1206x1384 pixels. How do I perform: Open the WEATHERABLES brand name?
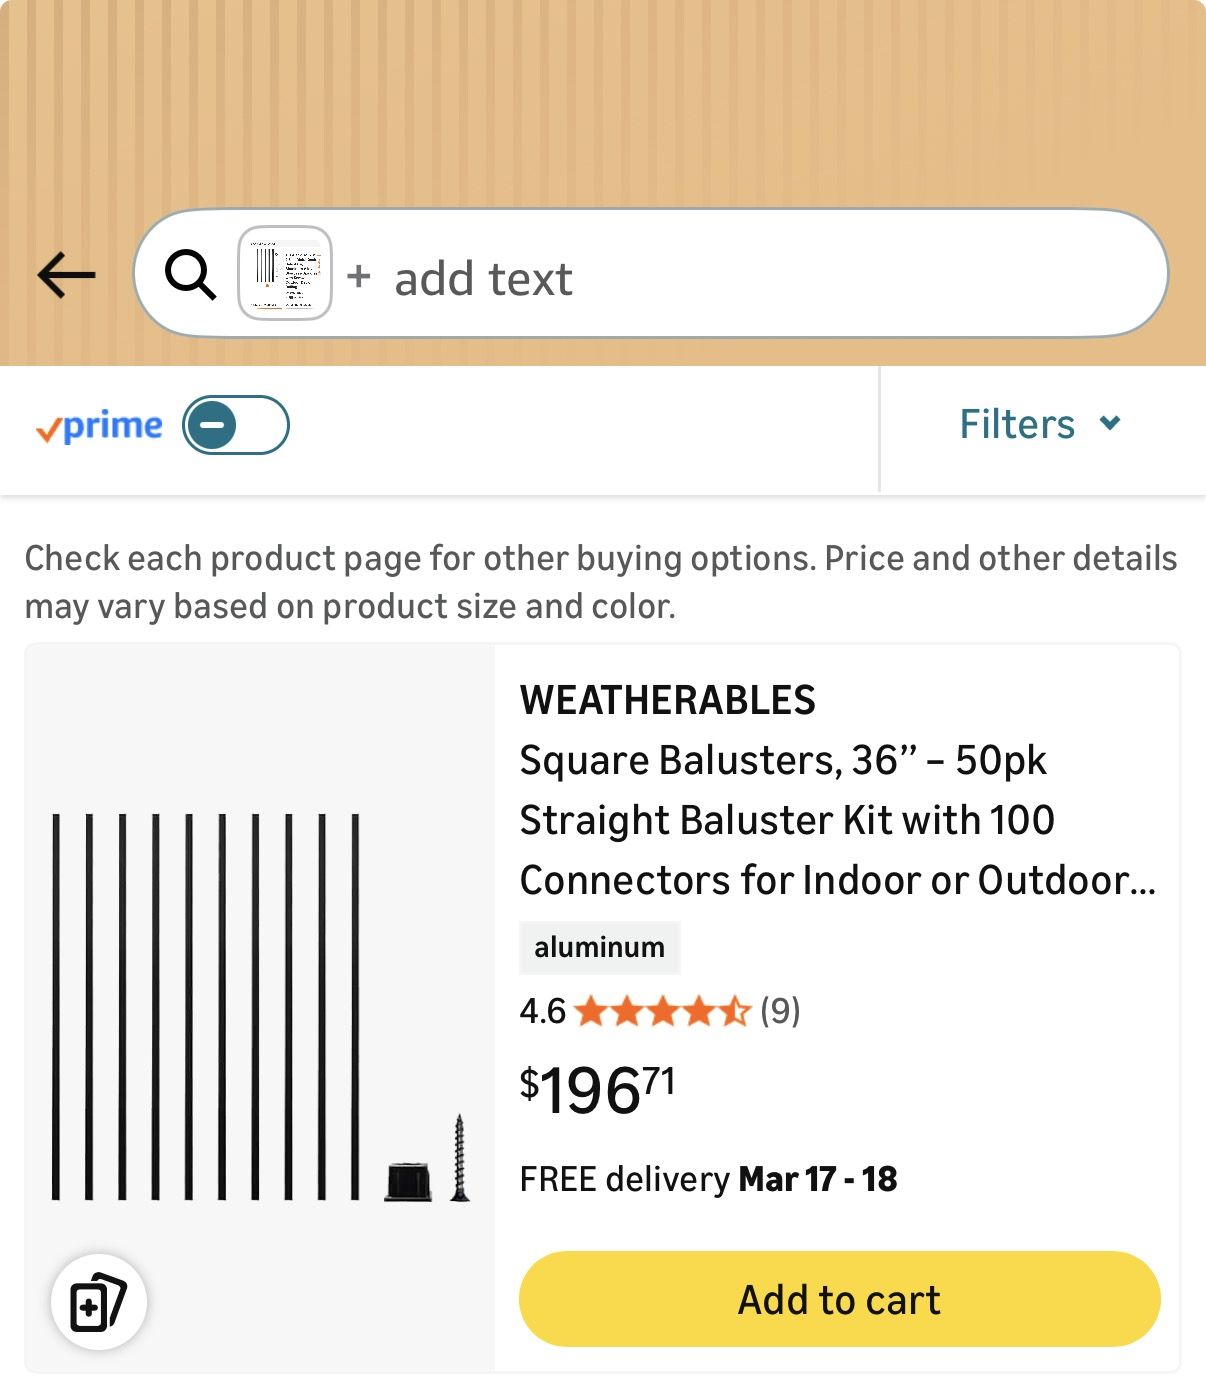pos(667,700)
